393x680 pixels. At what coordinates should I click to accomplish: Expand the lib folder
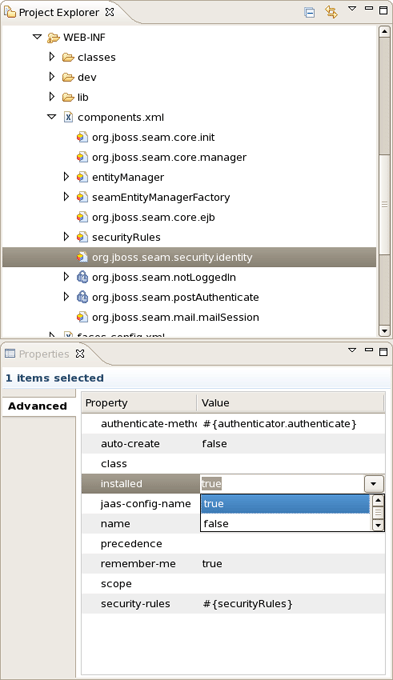click(x=52, y=97)
